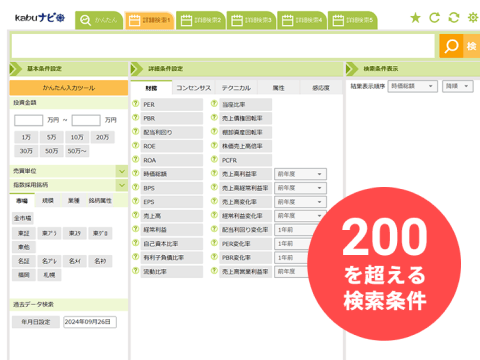Add the PER search condition
Image resolution: width=480 pixels, height=360 pixels.
[x=172, y=105]
